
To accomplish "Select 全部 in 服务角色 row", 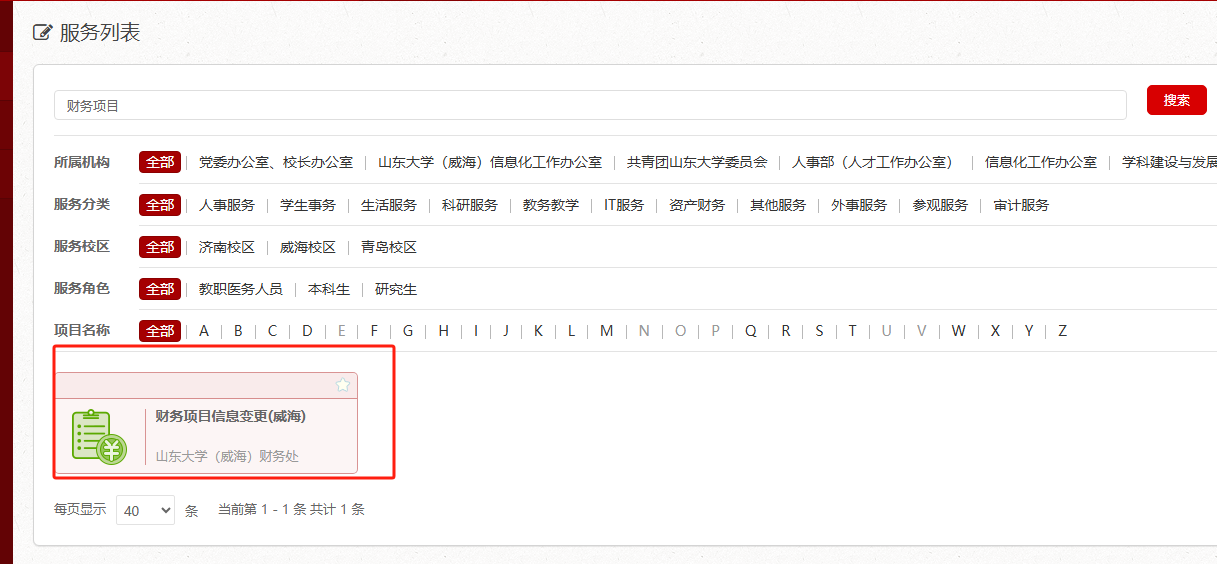I will (160, 289).
